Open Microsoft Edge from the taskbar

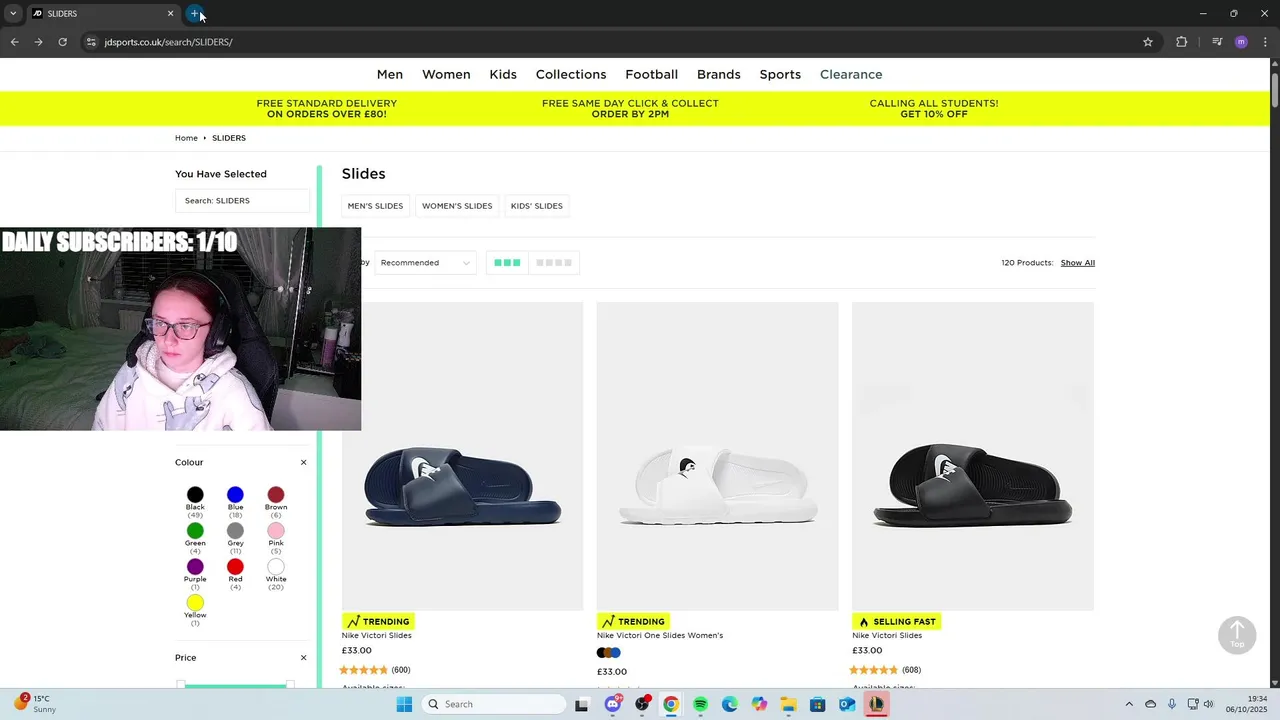pos(730,704)
